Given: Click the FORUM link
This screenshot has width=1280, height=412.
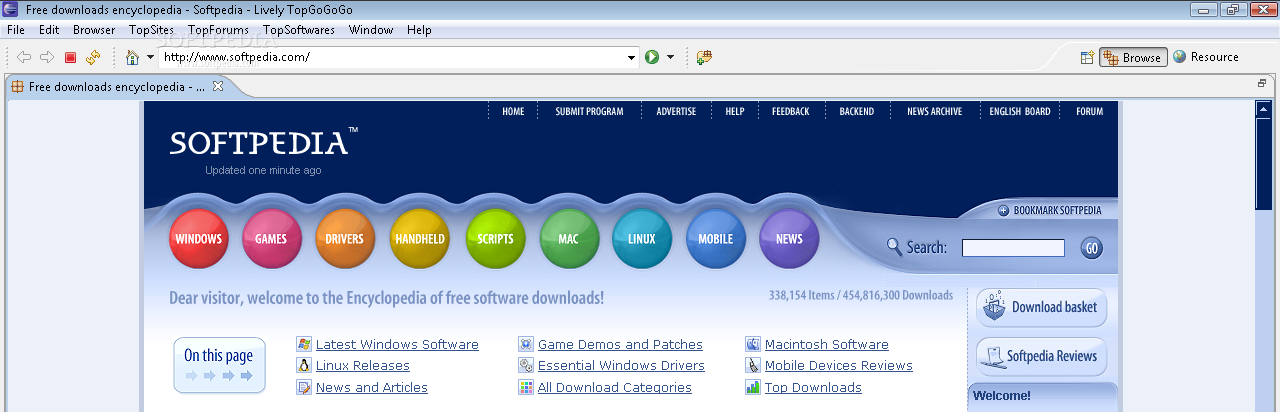Looking at the screenshot, I should (x=1090, y=112).
